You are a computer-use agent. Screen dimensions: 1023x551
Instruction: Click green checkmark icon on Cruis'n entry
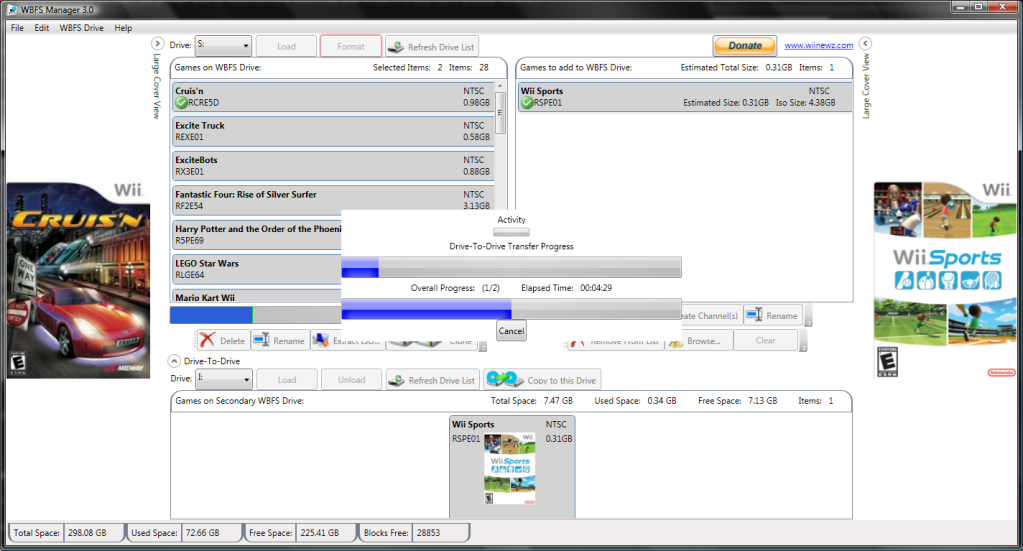[181, 102]
